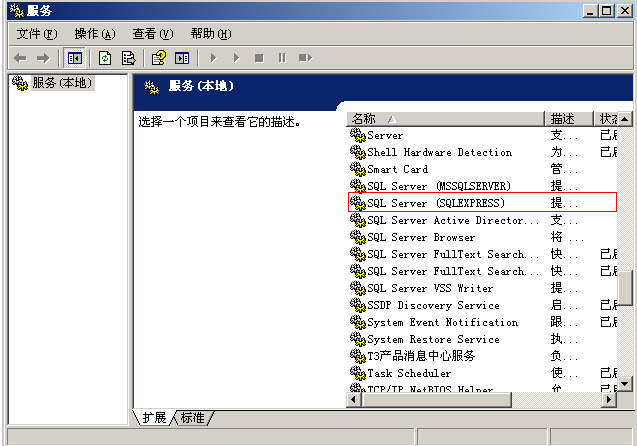Screen dimensions: 637x446
Task: Select the Task Scheduler service
Action: point(483,373)
